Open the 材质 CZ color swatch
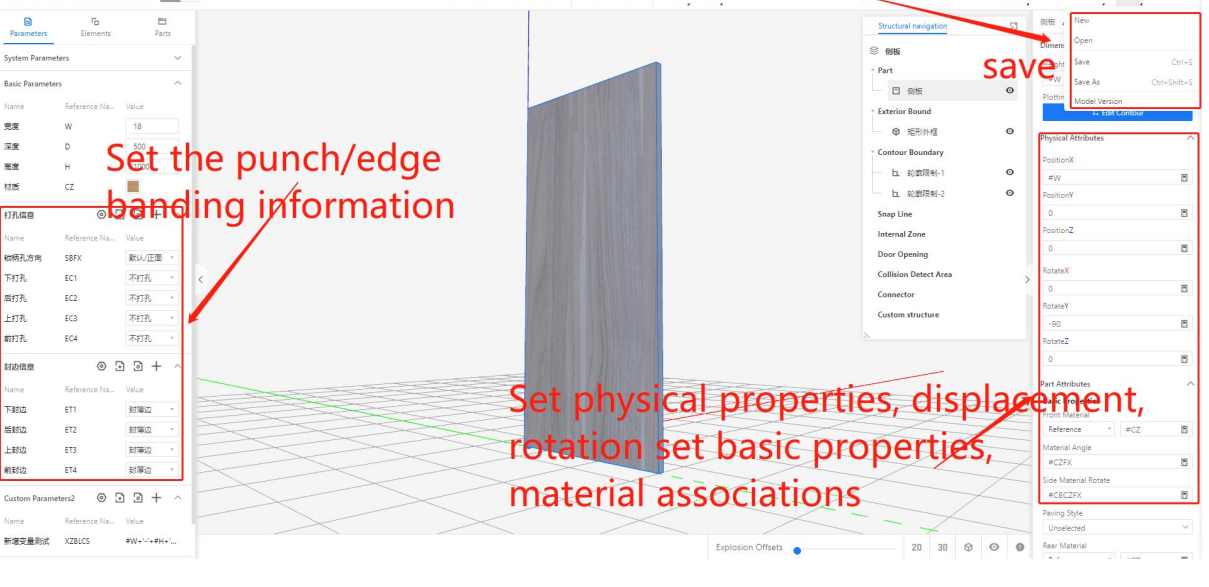The image size is (1209, 587). 133,186
